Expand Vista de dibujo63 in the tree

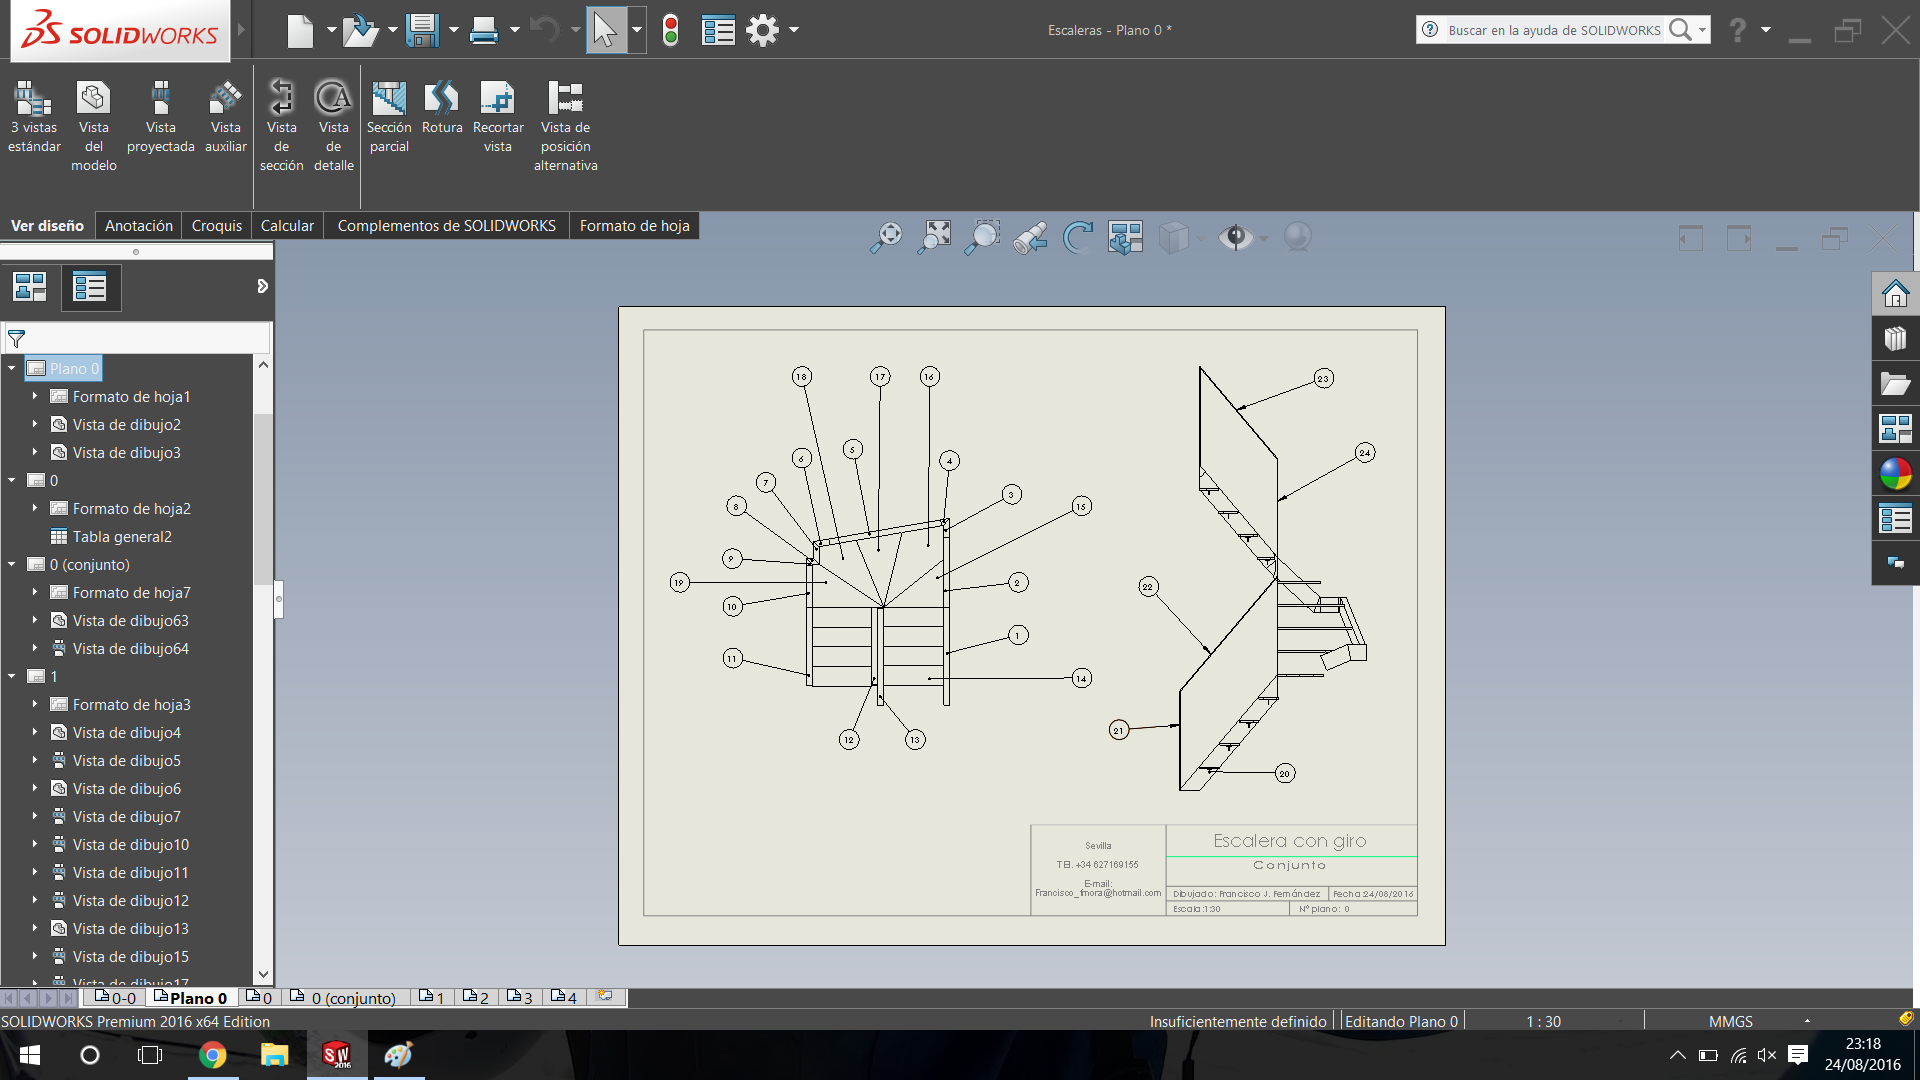pos(35,620)
